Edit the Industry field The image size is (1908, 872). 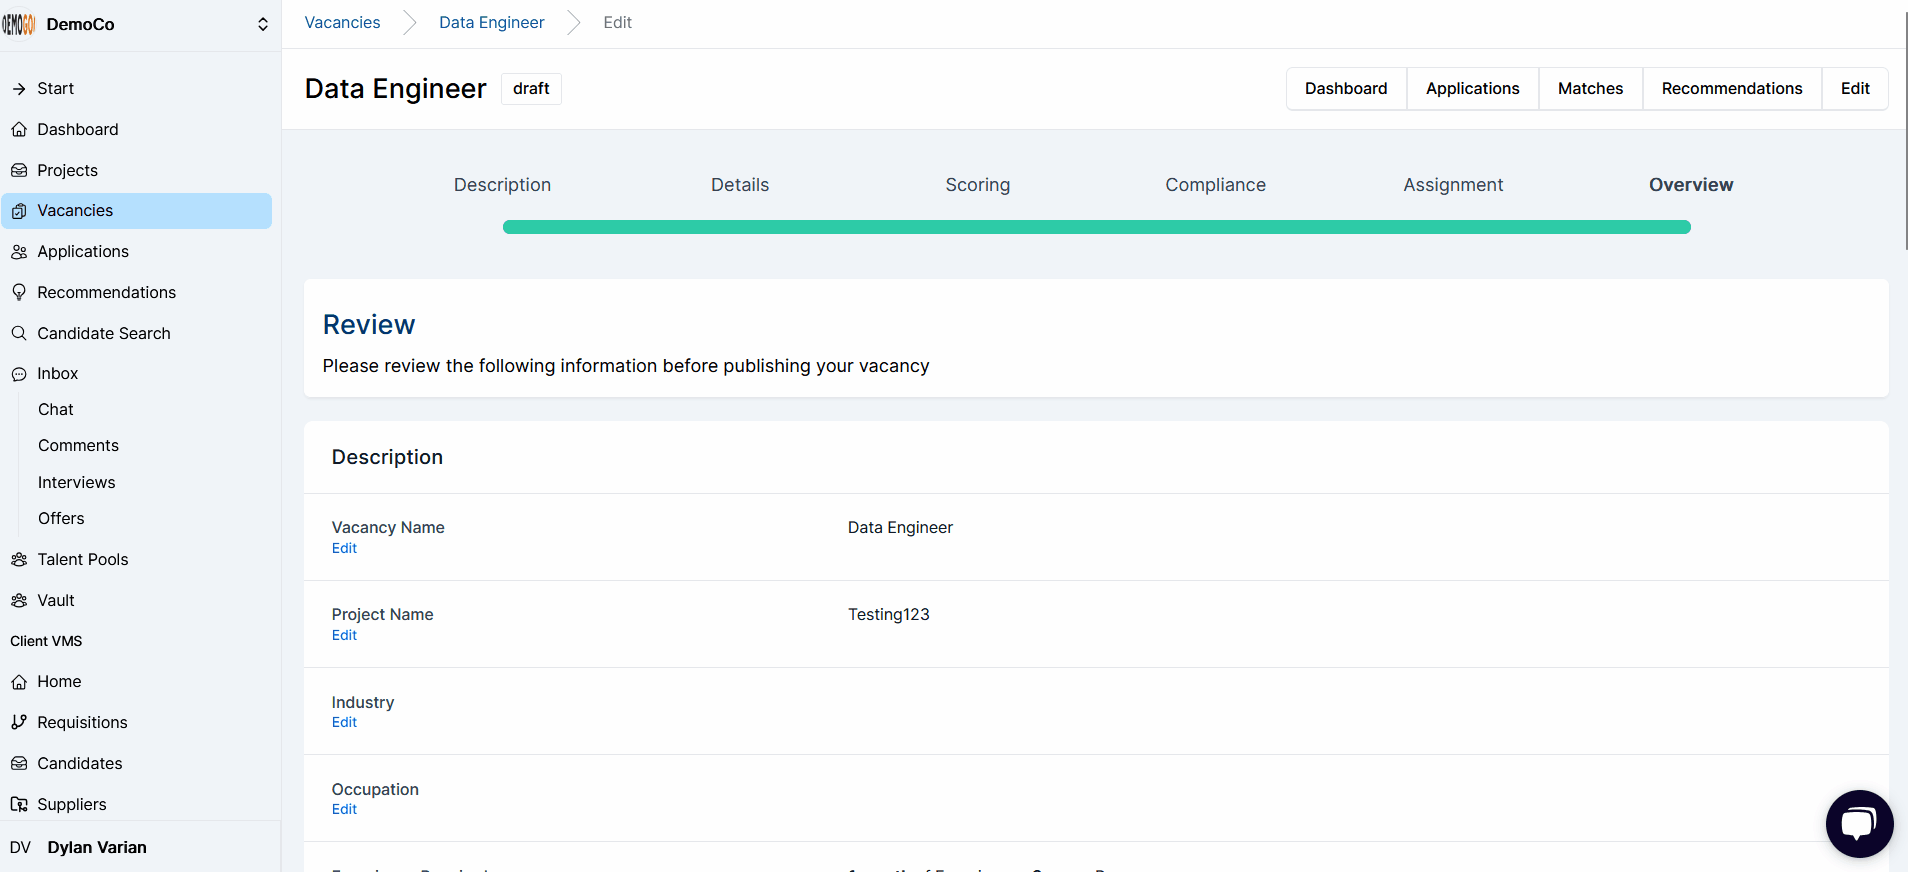coord(344,723)
